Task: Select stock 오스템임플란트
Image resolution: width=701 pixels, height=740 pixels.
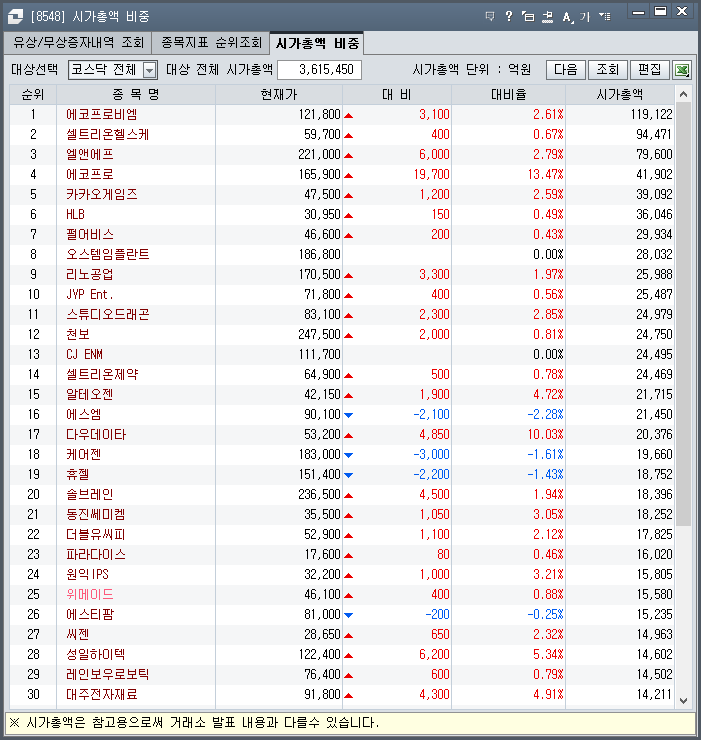Action: pyautogui.click(x=108, y=254)
